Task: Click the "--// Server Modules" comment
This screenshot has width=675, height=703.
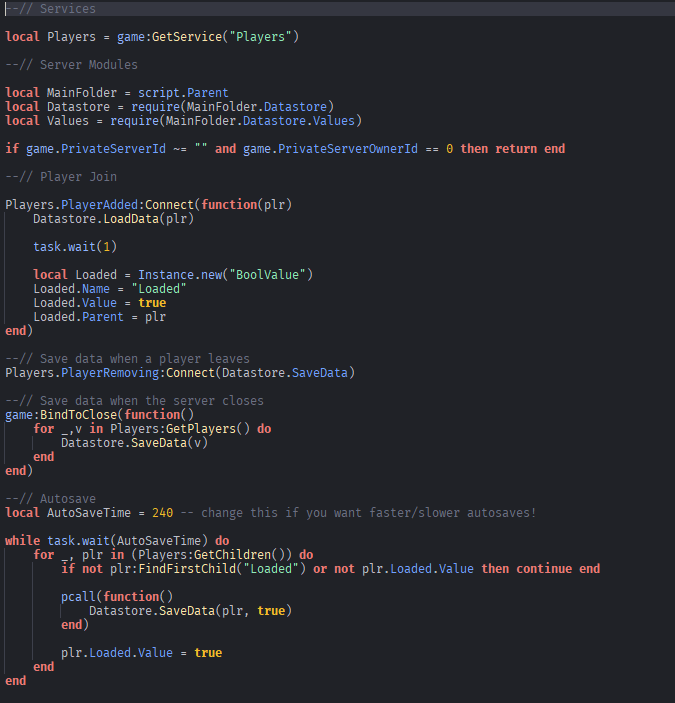Action: pos(72,65)
